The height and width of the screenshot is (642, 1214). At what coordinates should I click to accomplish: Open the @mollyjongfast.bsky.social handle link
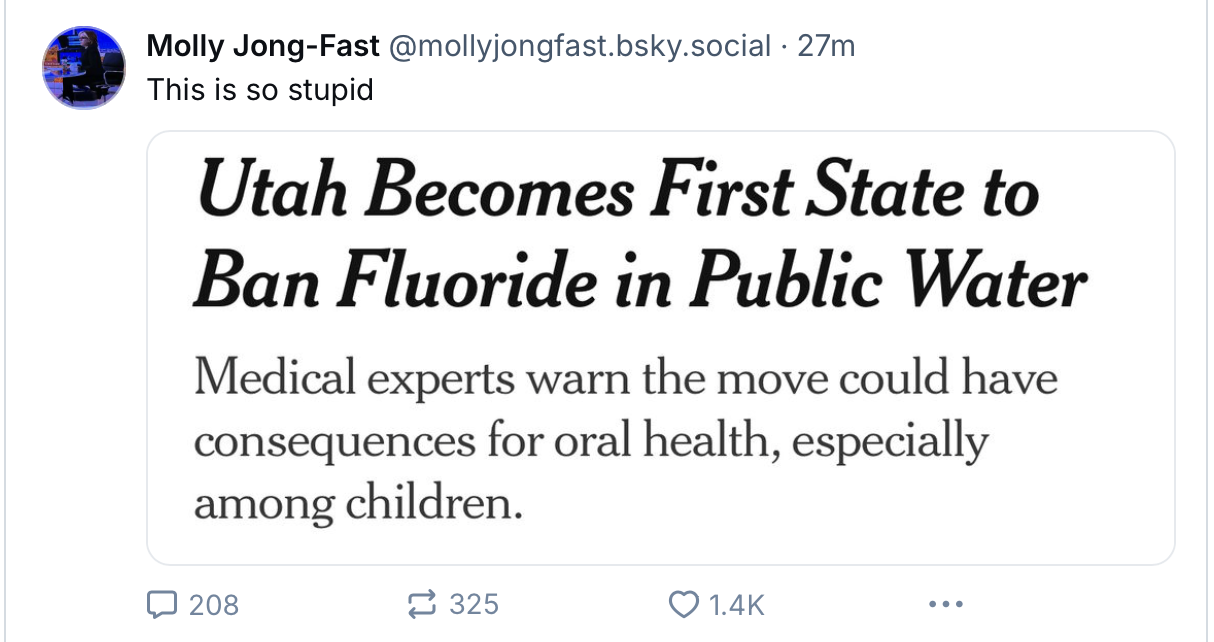tap(580, 46)
